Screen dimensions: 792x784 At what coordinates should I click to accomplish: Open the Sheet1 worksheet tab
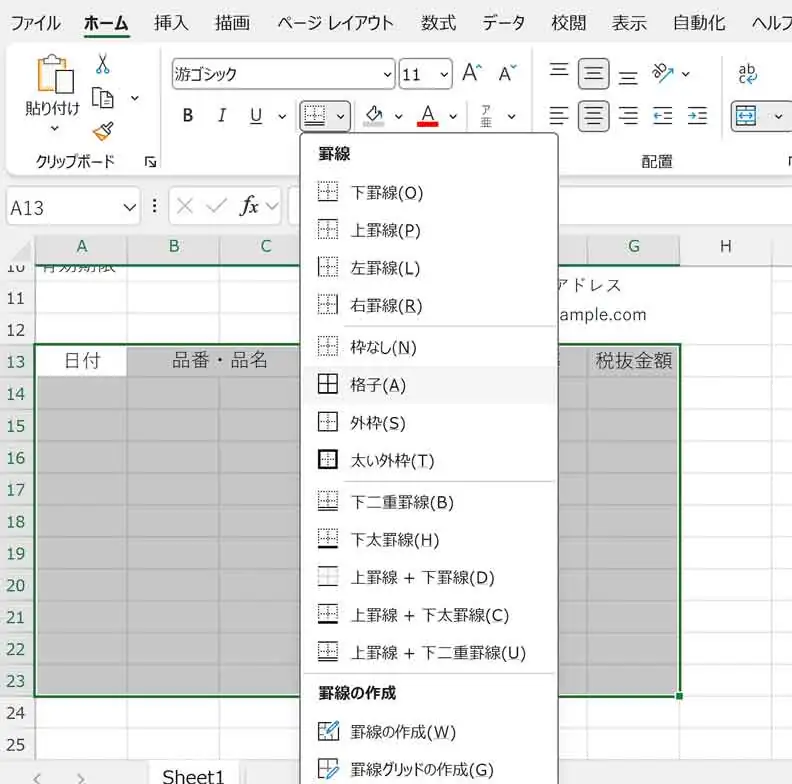[x=193, y=776]
